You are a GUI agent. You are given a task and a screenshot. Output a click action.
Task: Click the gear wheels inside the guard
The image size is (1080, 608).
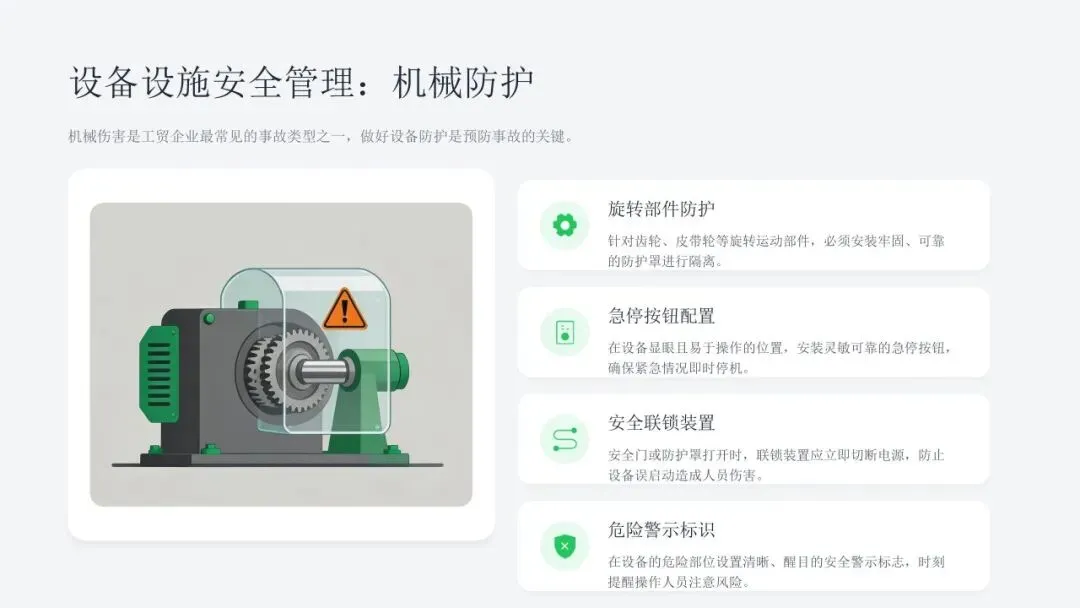284,370
